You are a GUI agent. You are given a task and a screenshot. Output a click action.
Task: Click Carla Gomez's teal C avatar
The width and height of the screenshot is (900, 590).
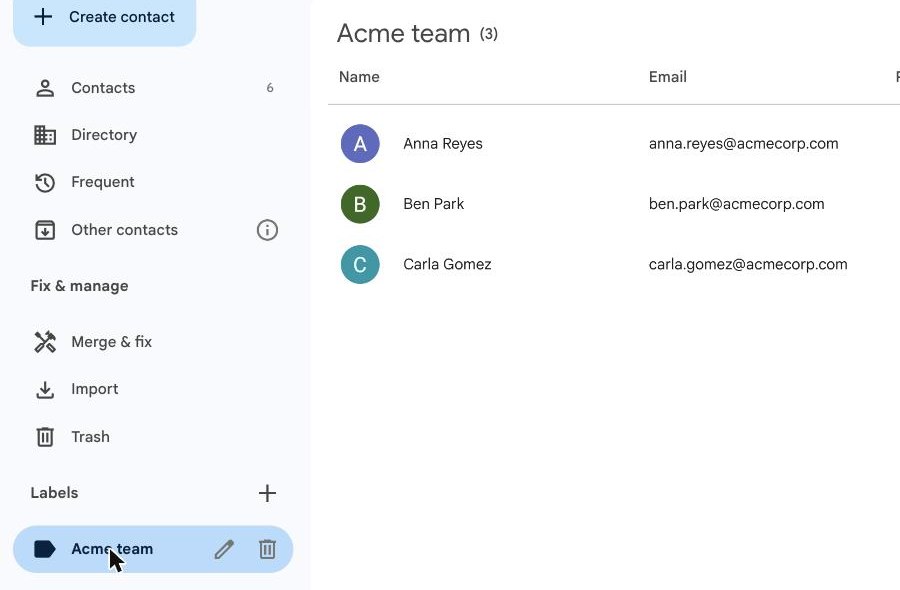click(x=360, y=265)
